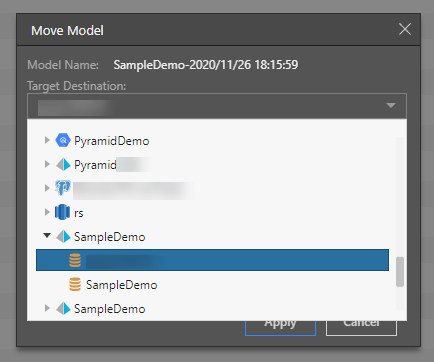This screenshot has width=434, height=362.
Task: Select the SampleDemo database entry
Action: (x=121, y=285)
